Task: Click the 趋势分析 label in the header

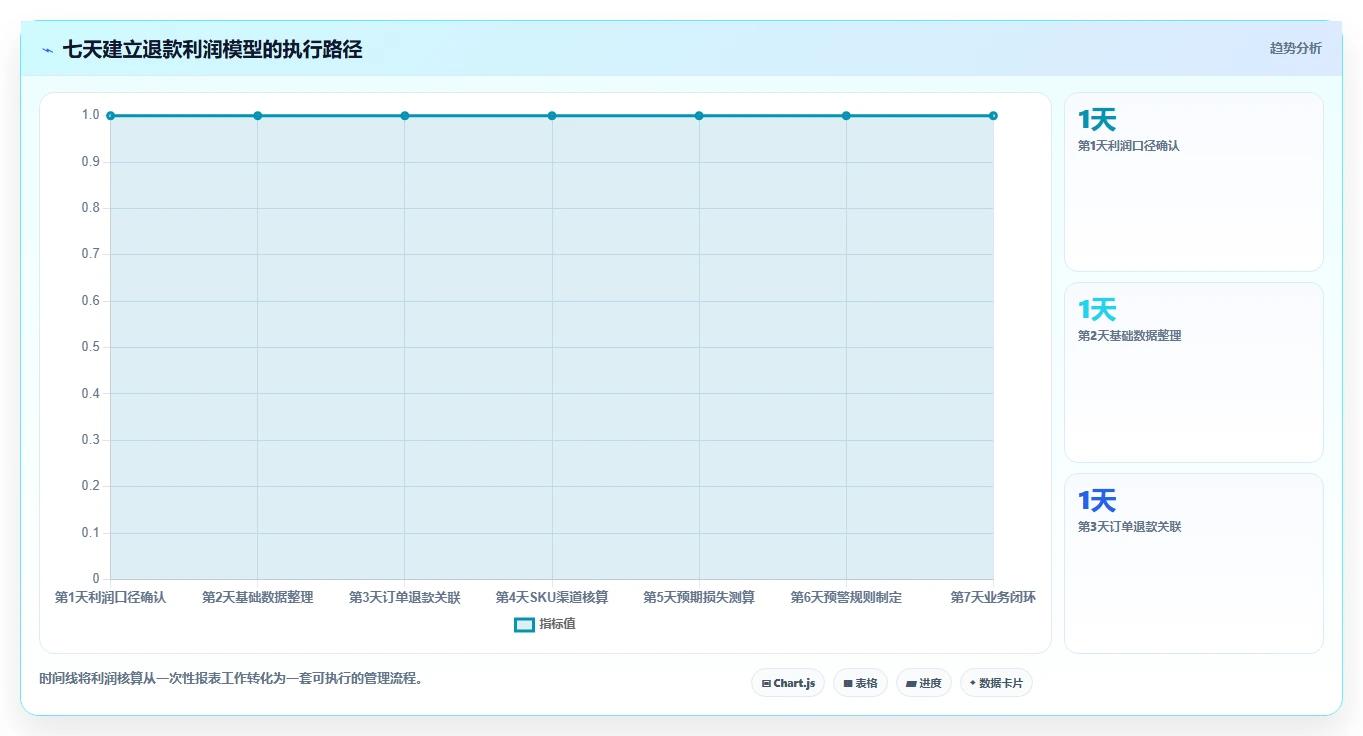Action: (x=1295, y=48)
